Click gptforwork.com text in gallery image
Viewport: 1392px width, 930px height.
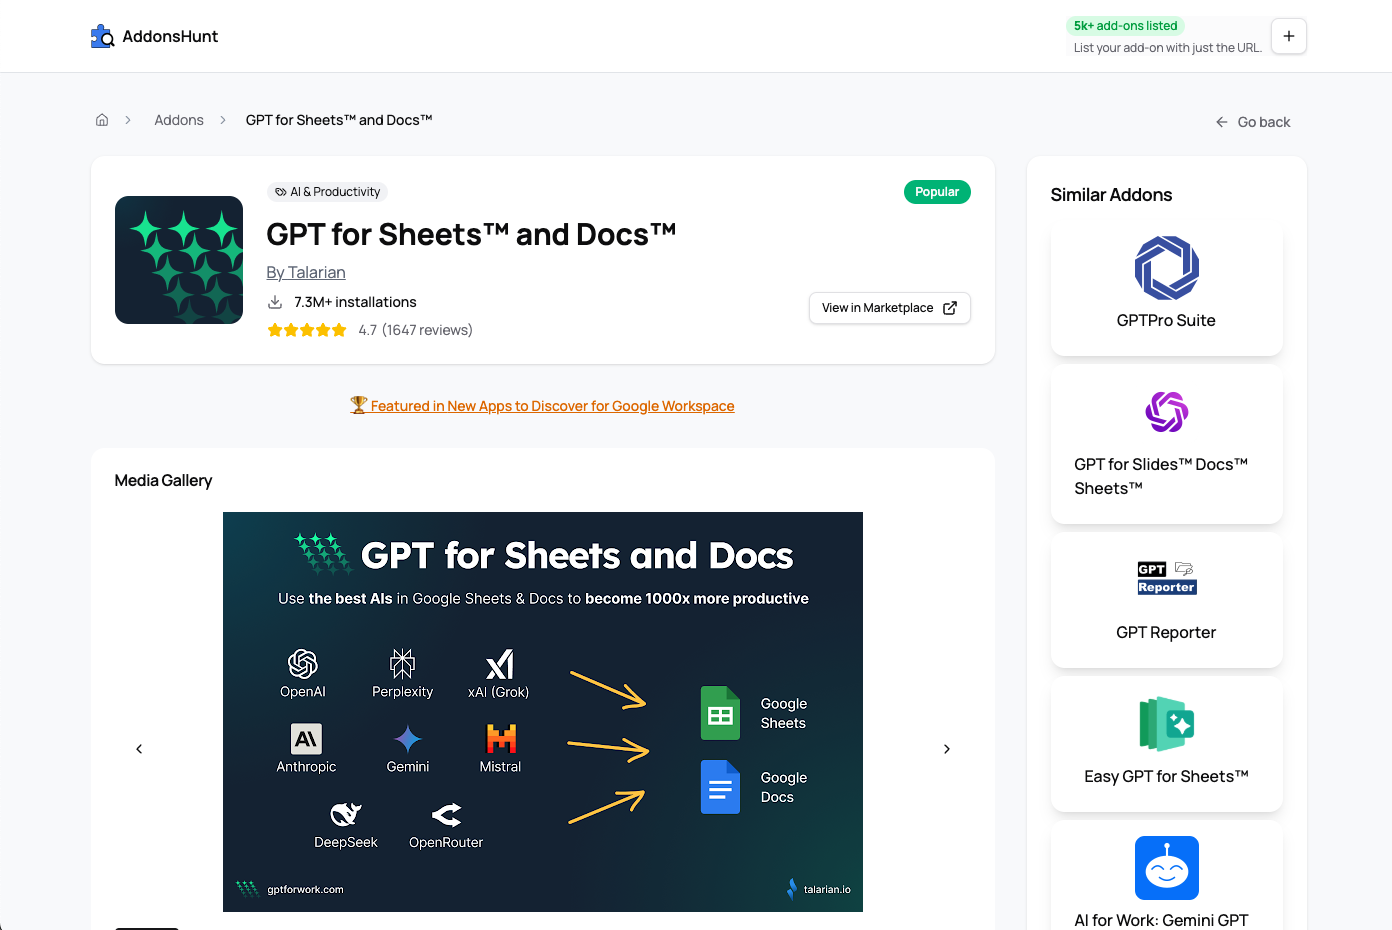[x=305, y=889]
